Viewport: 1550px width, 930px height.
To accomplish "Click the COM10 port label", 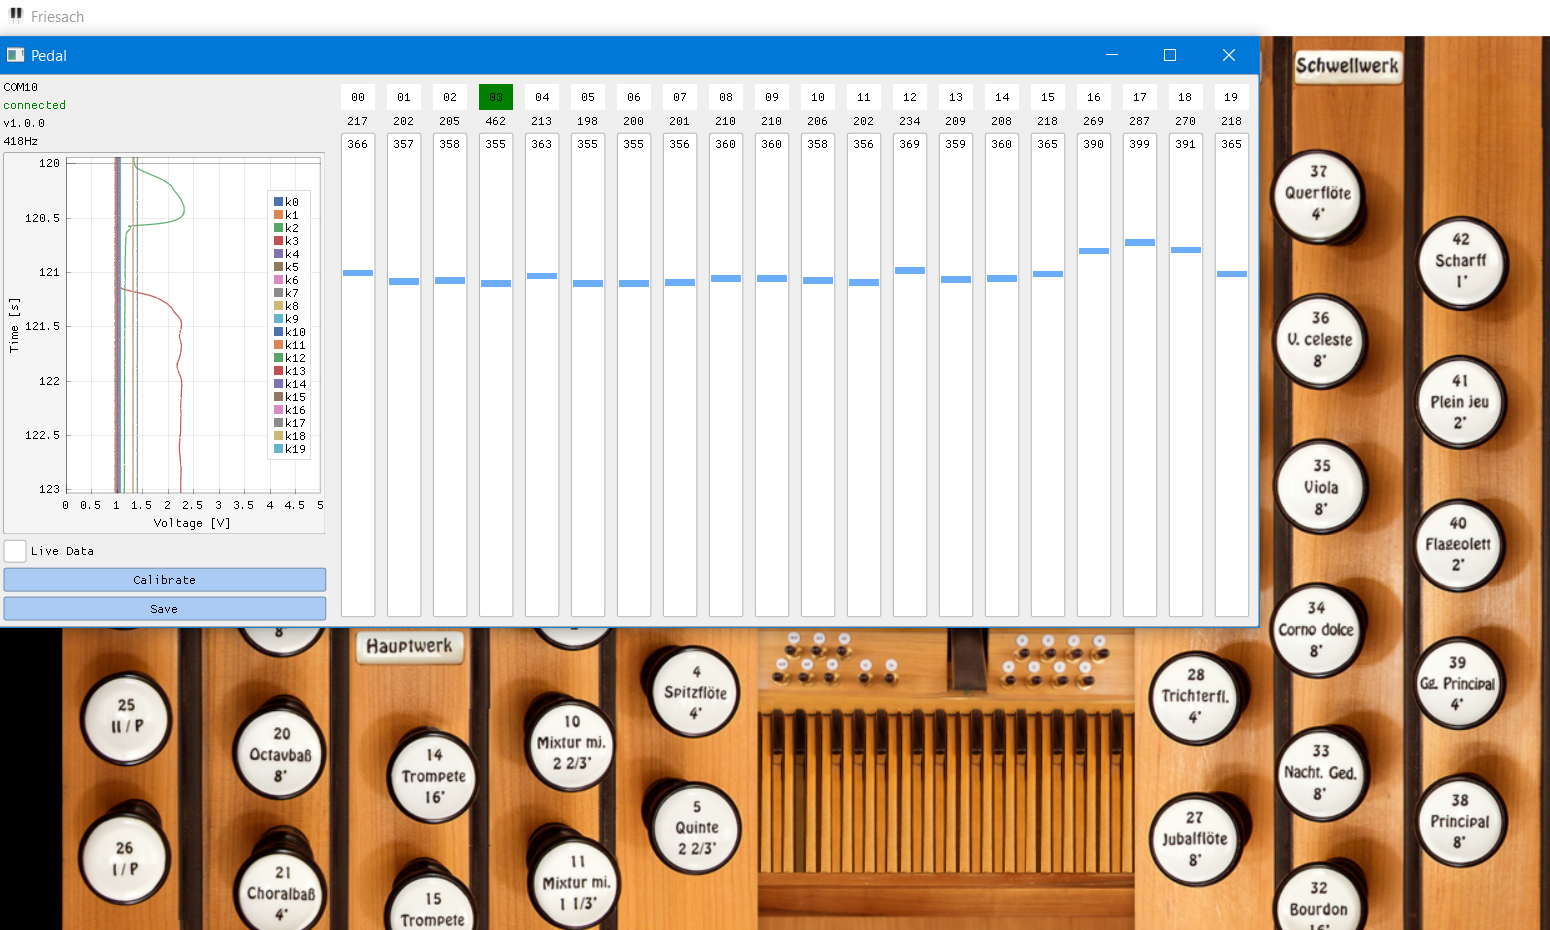I will point(21,87).
